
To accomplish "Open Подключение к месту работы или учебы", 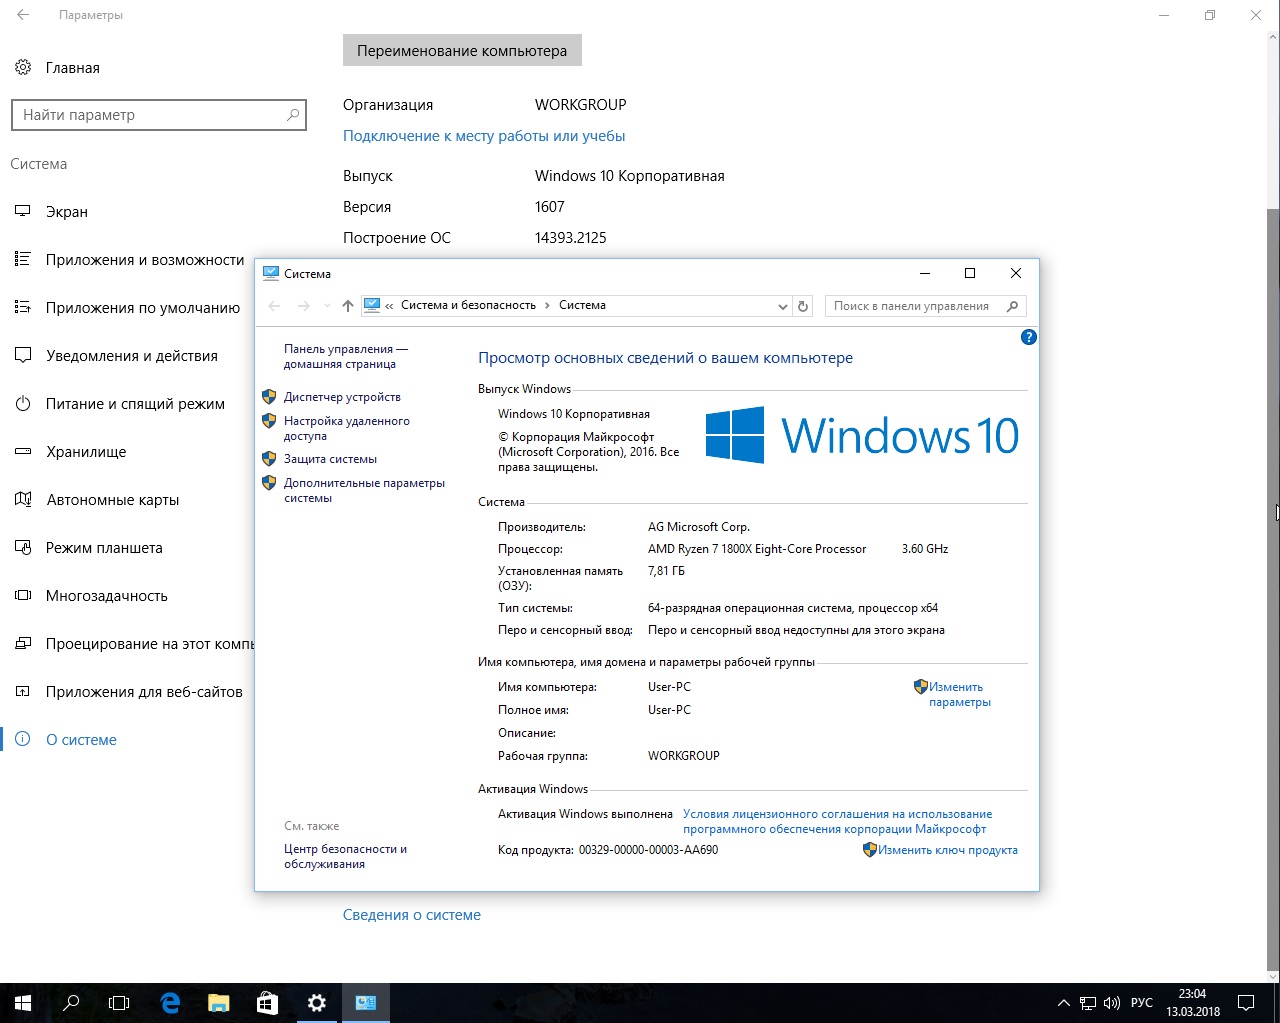I will 484,136.
